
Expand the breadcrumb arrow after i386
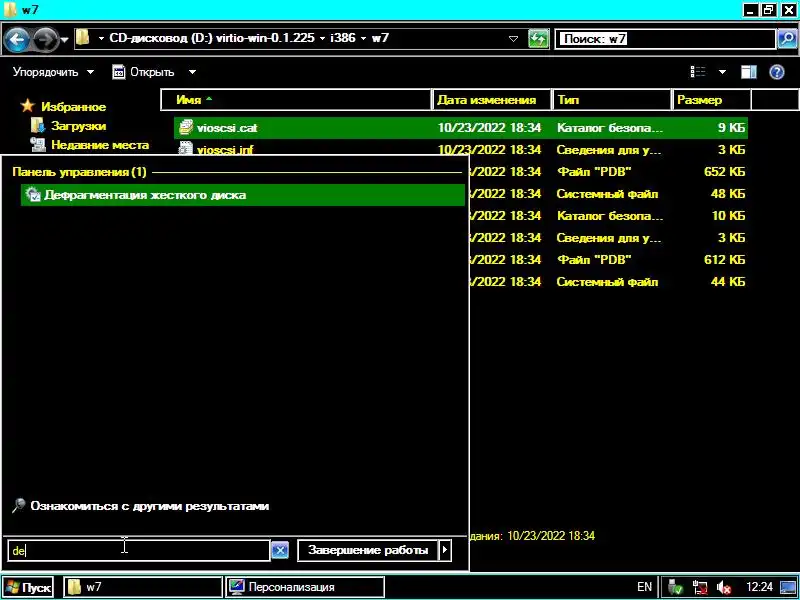[x=363, y=38]
